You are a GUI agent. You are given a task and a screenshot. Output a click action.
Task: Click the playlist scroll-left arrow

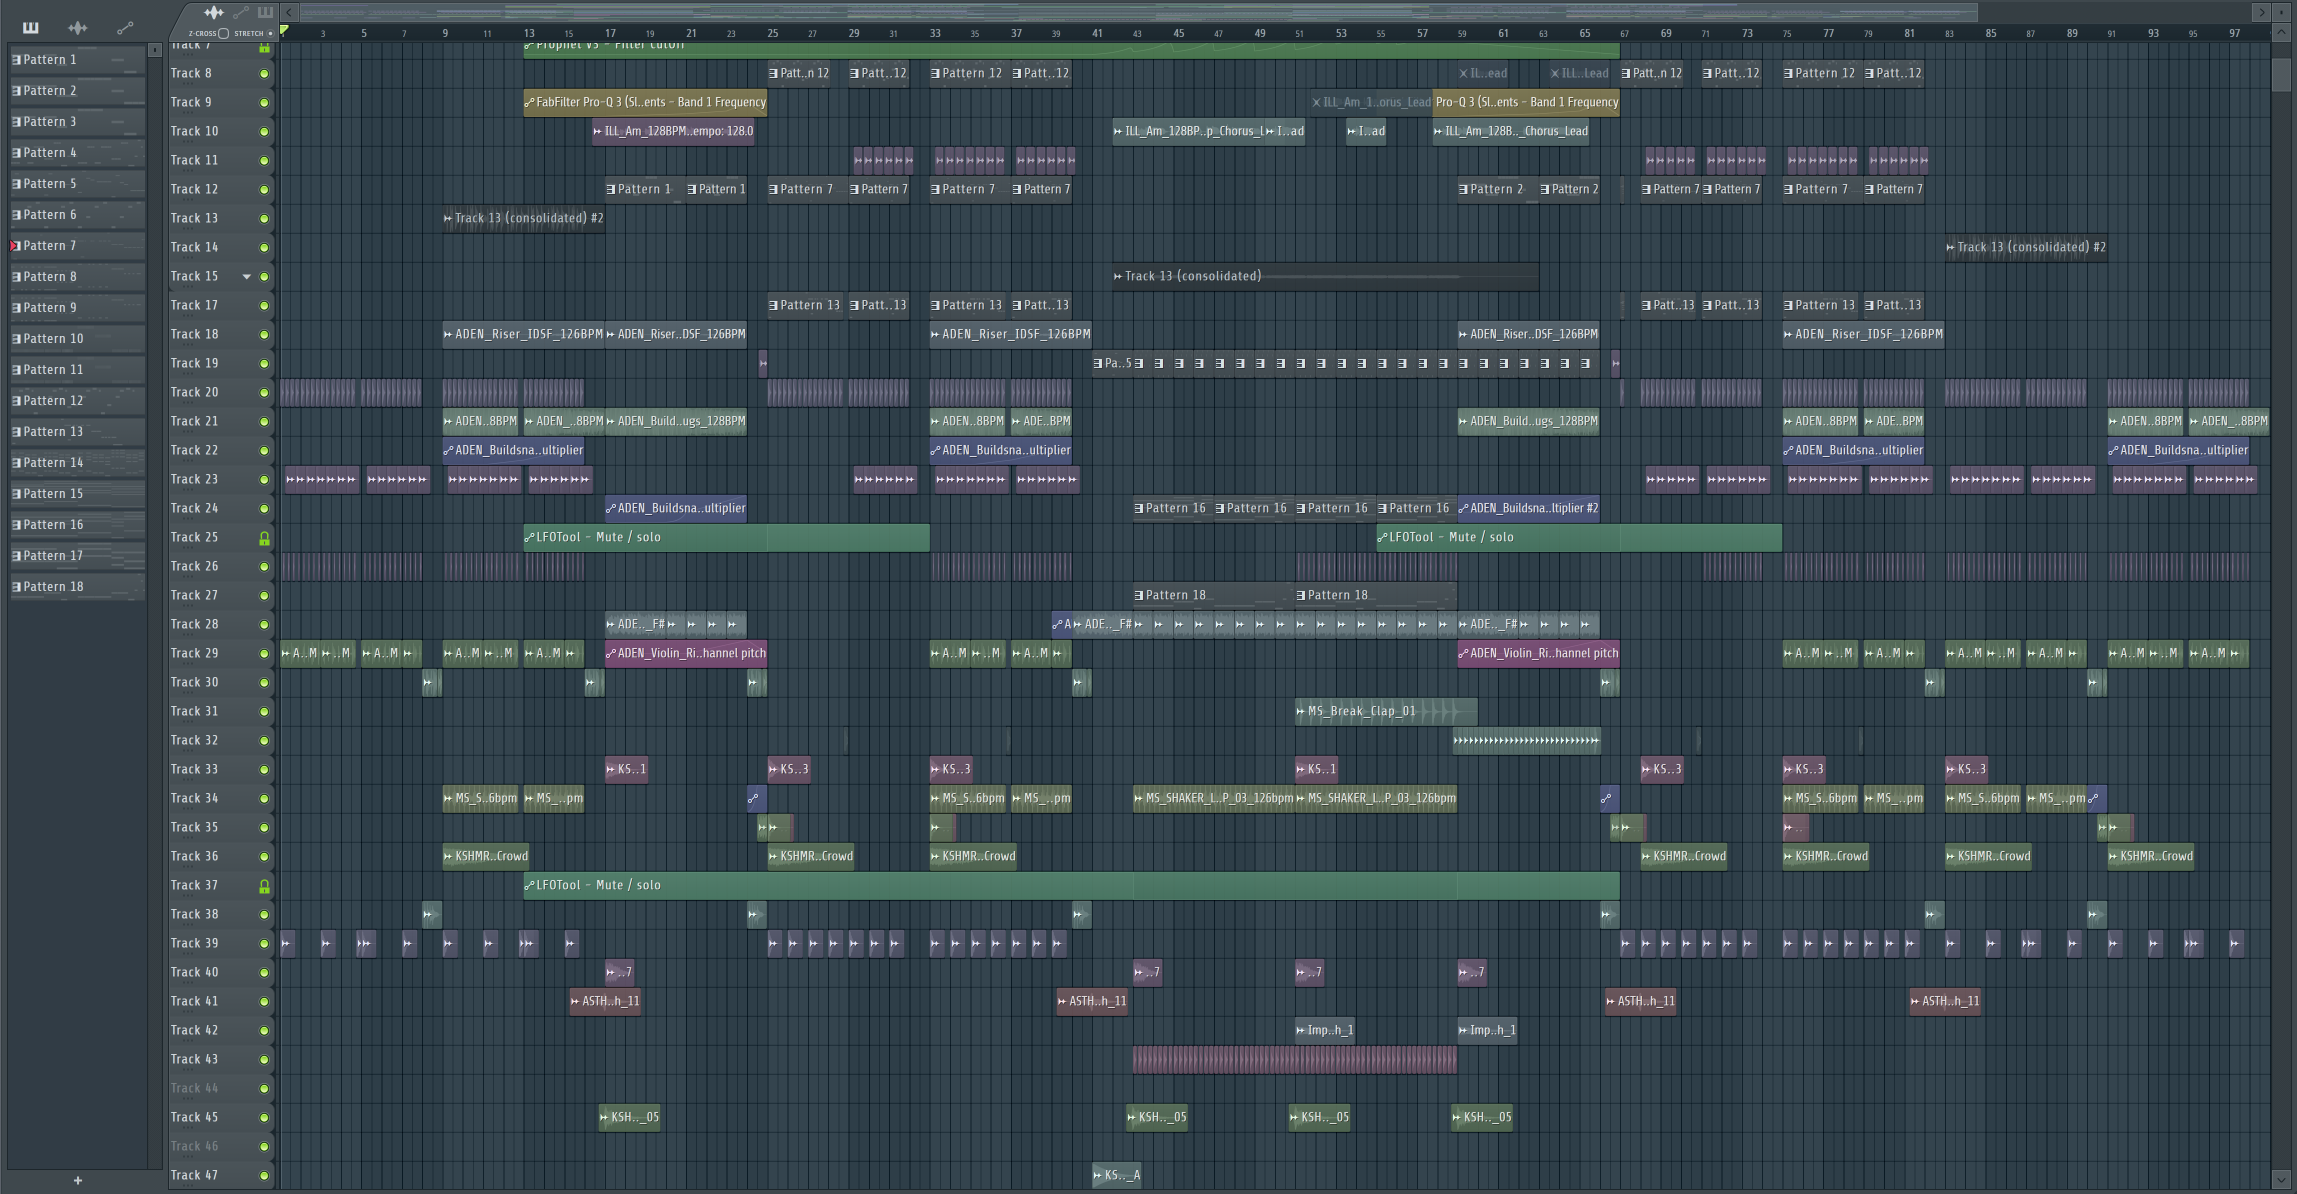coord(289,12)
